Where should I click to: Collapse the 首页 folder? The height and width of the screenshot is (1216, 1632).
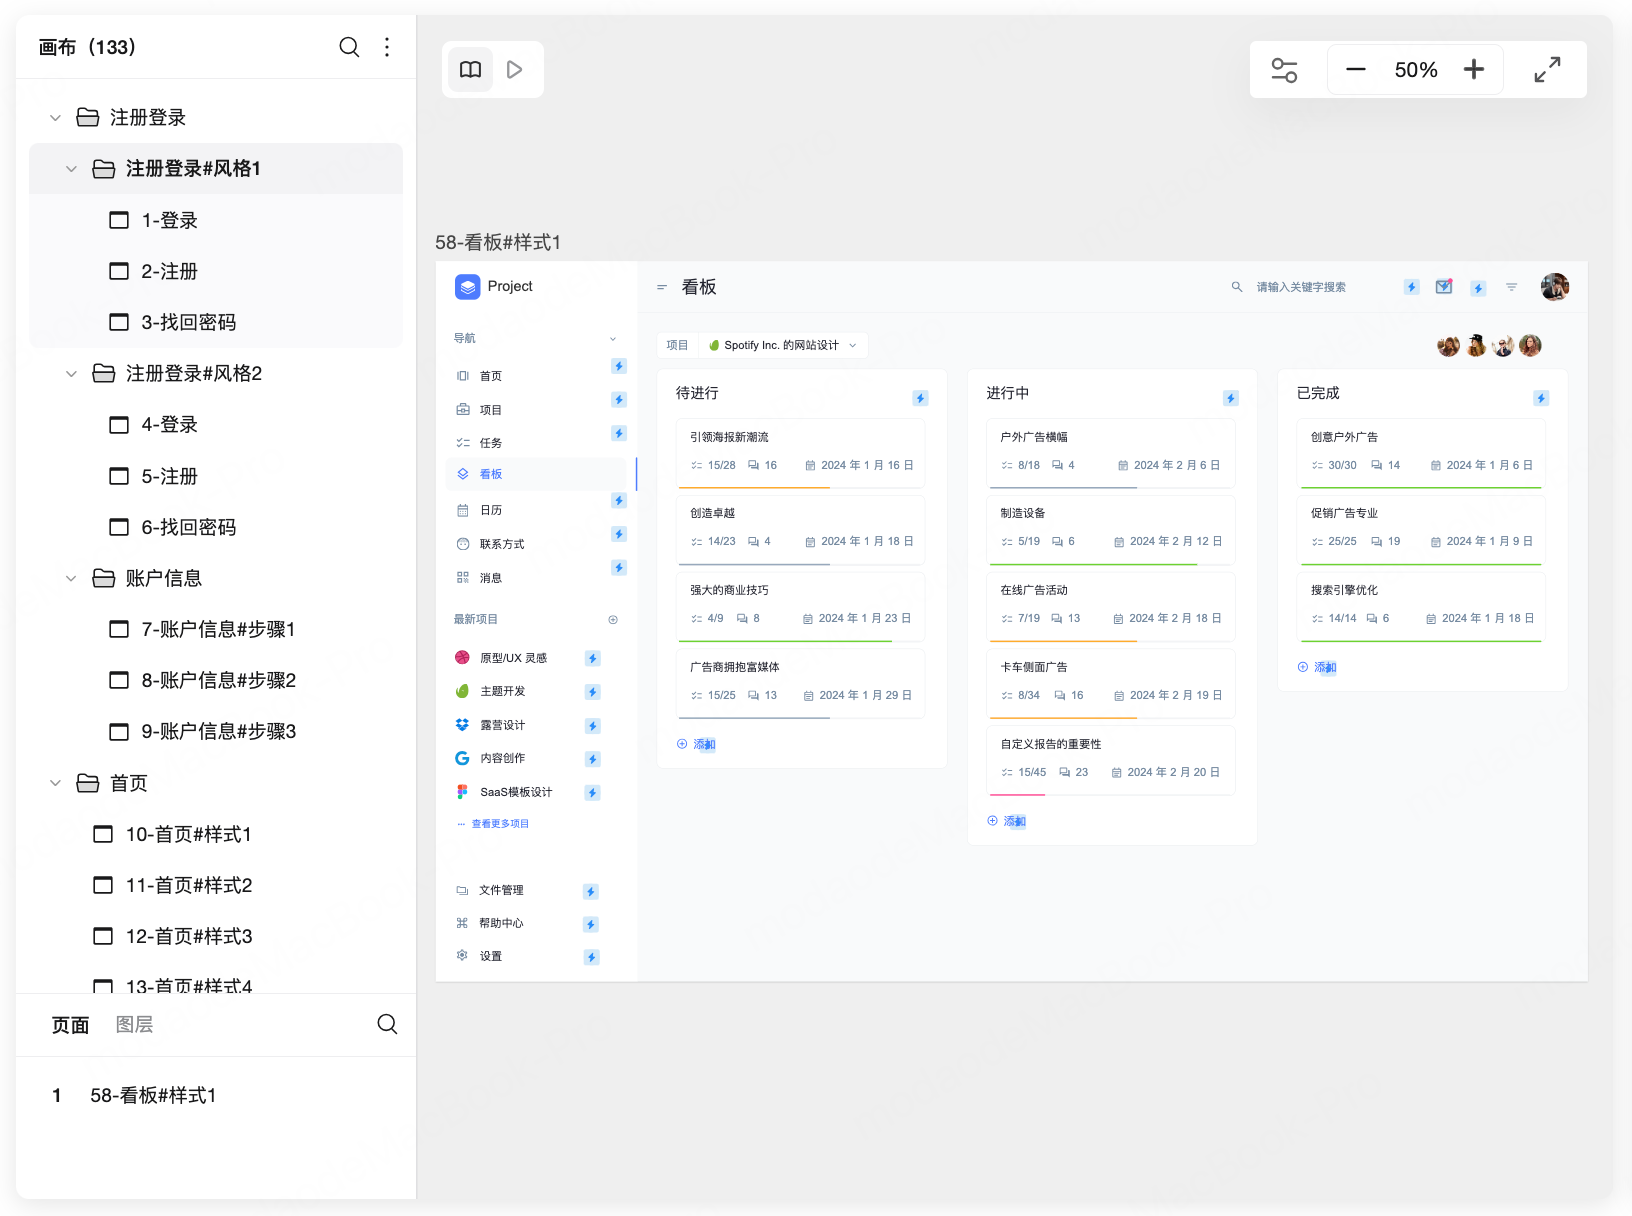pos(56,783)
